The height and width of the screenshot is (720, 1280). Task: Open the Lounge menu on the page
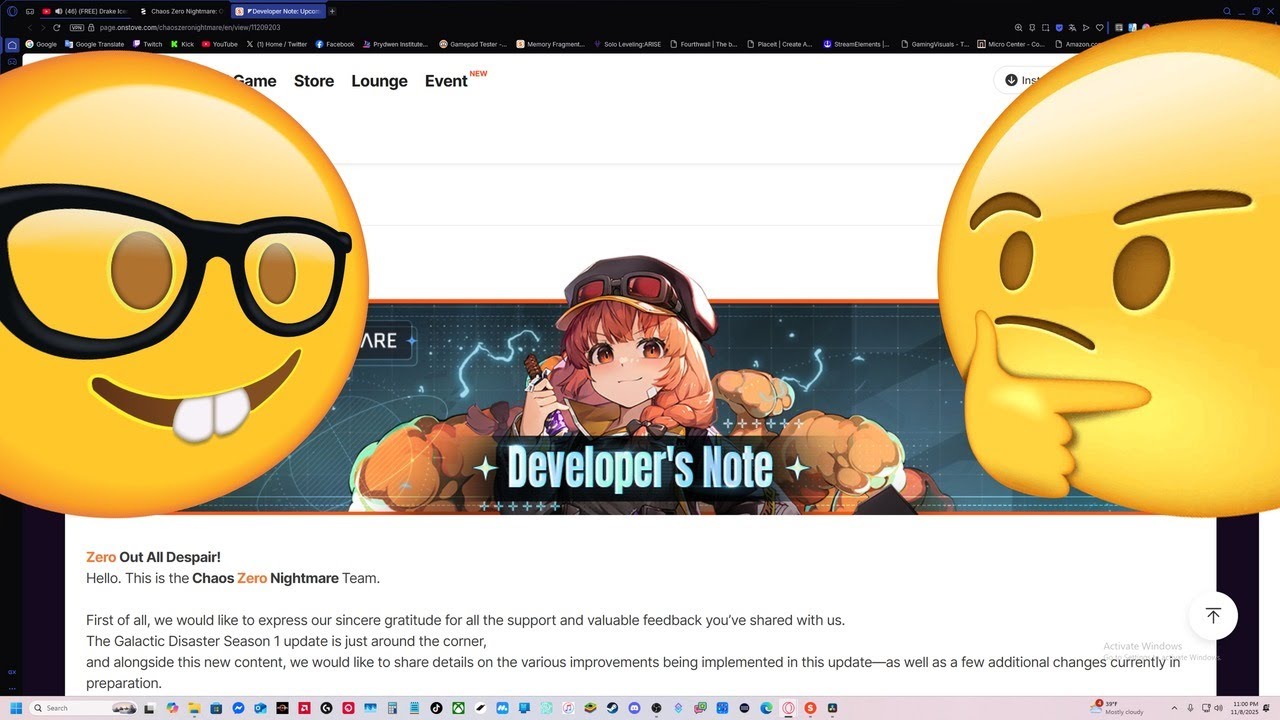[379, 81]
